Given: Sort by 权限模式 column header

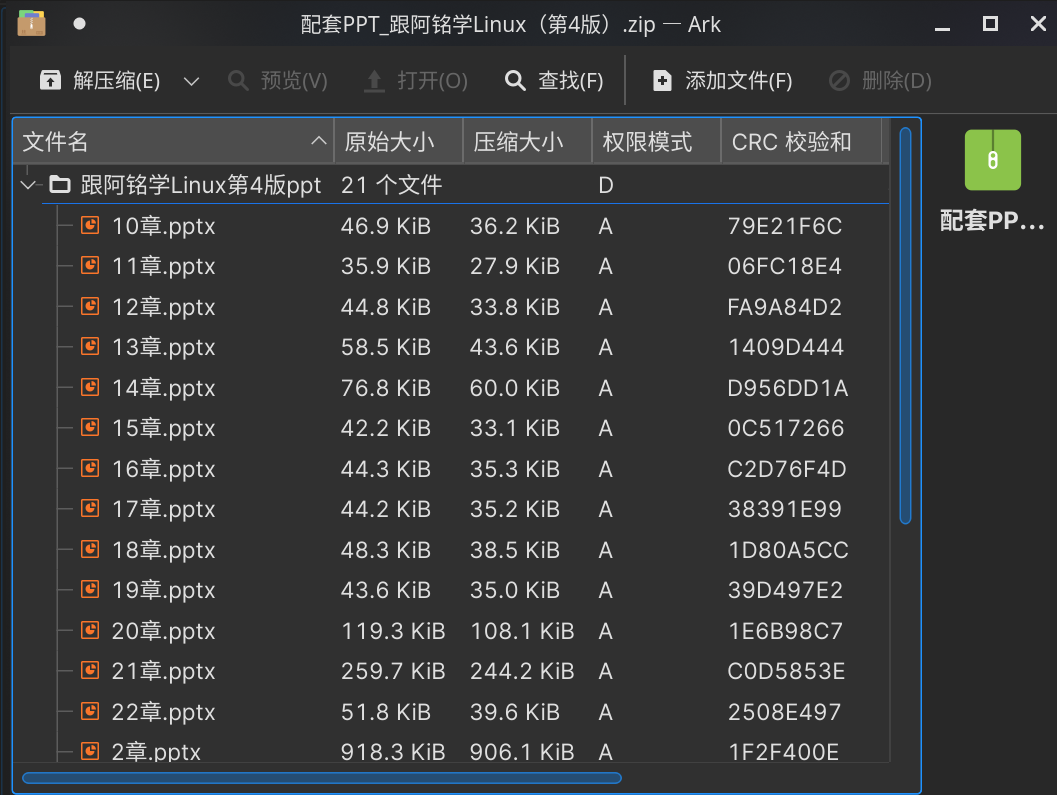Looking at the screenshot, I should point(656,142).
